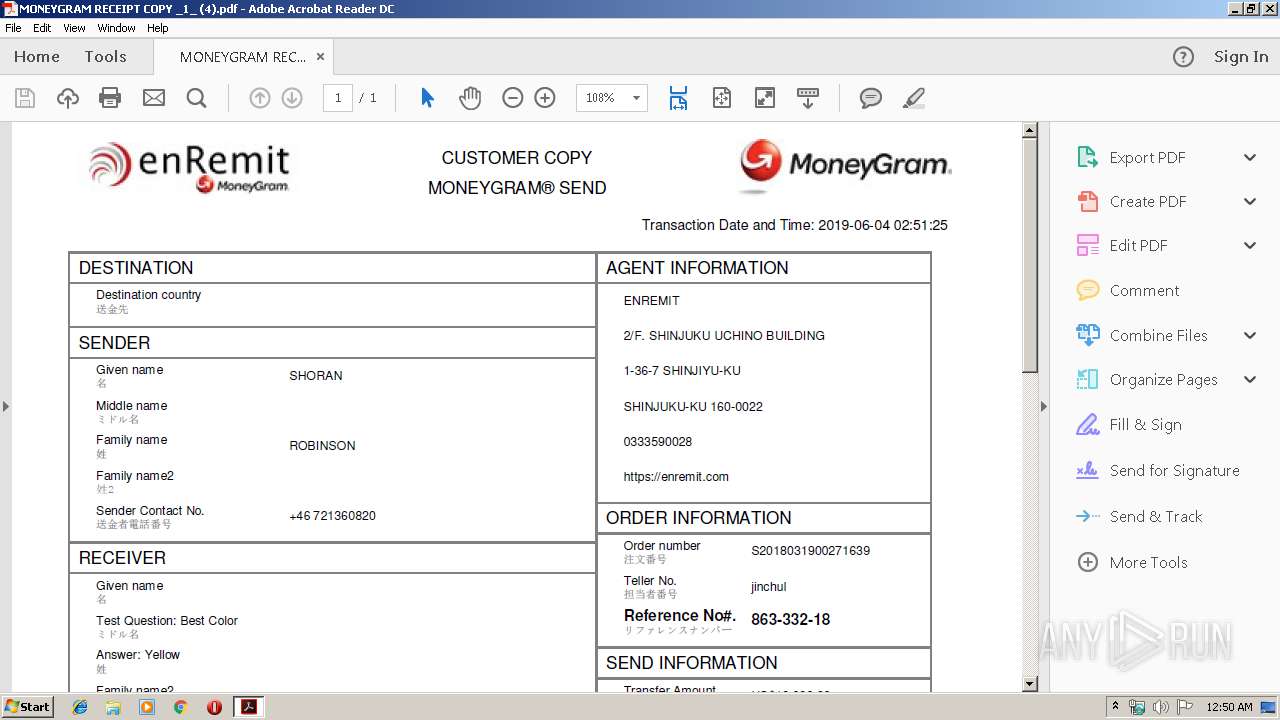The width and height of the screenshot is (1280, 720).
Task: Open the Window menu
Action: click(116, 28)
